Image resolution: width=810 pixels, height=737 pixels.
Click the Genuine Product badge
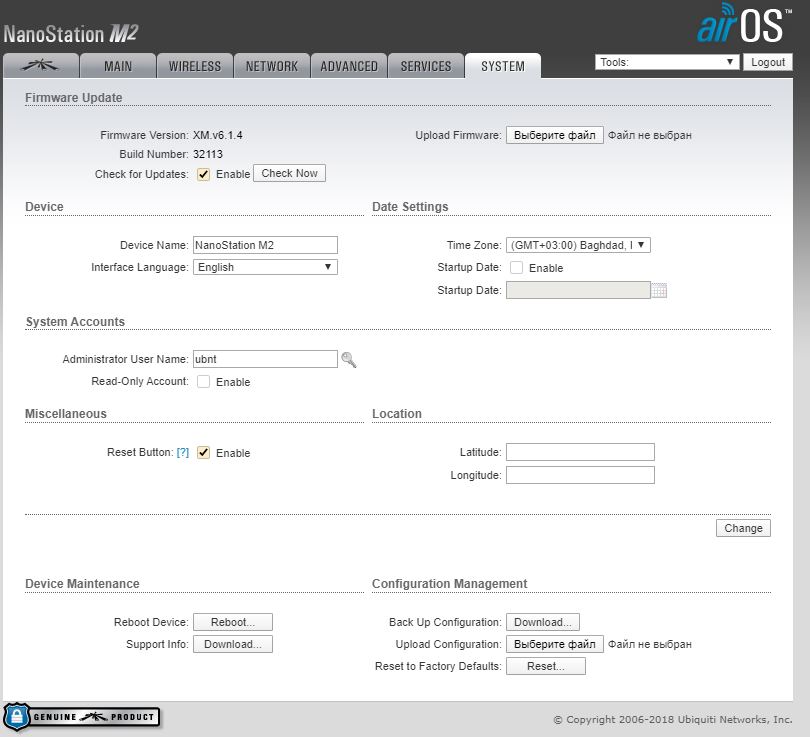tap(82, 717)
